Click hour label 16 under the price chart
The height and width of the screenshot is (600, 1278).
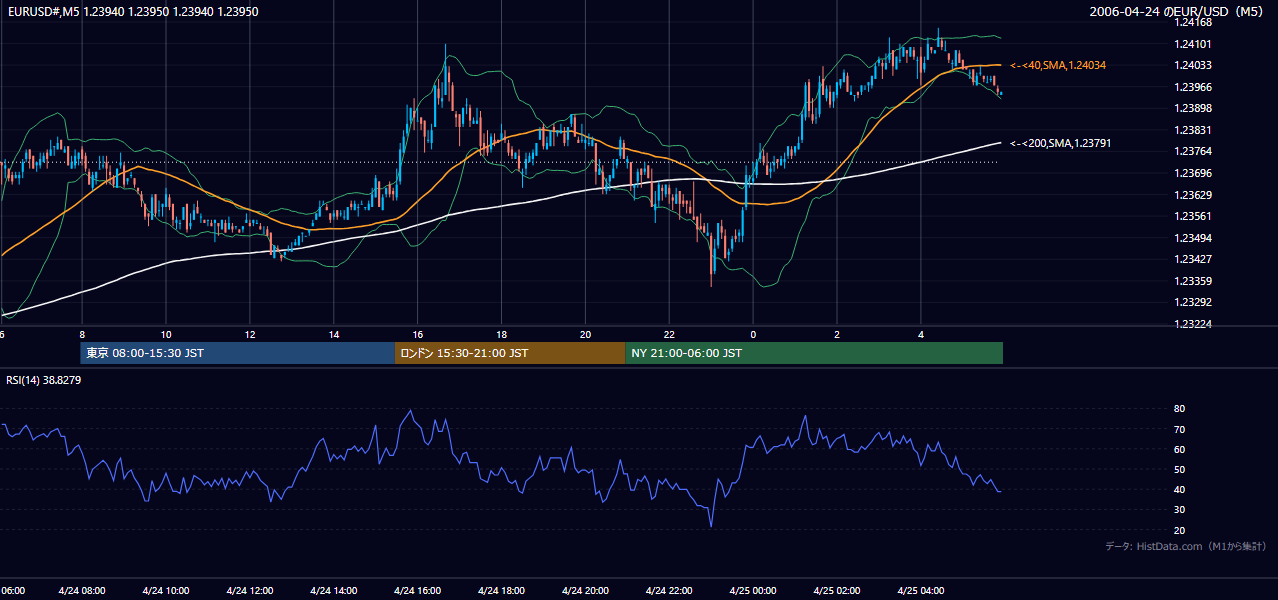coord(418,335)
